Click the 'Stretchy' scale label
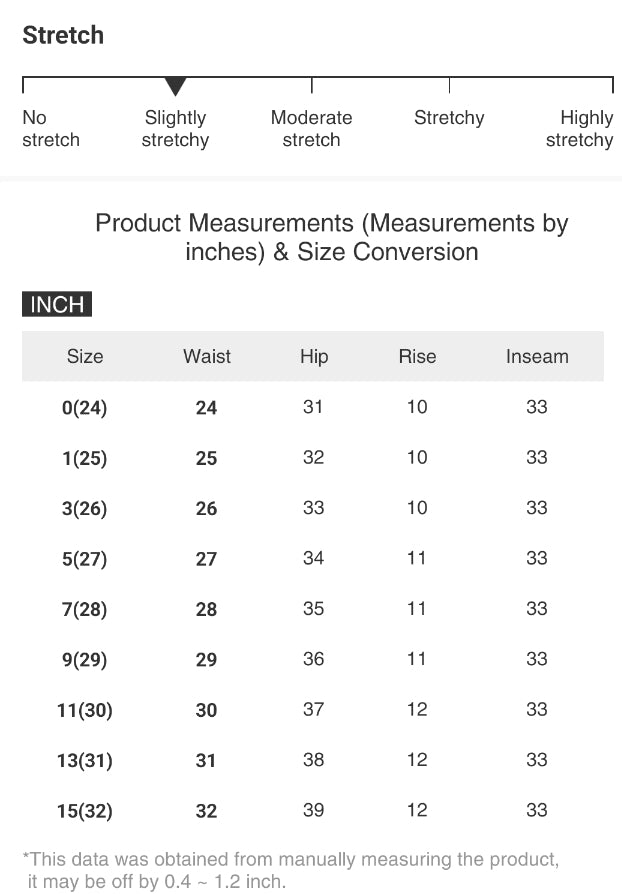 coord(449,118)
